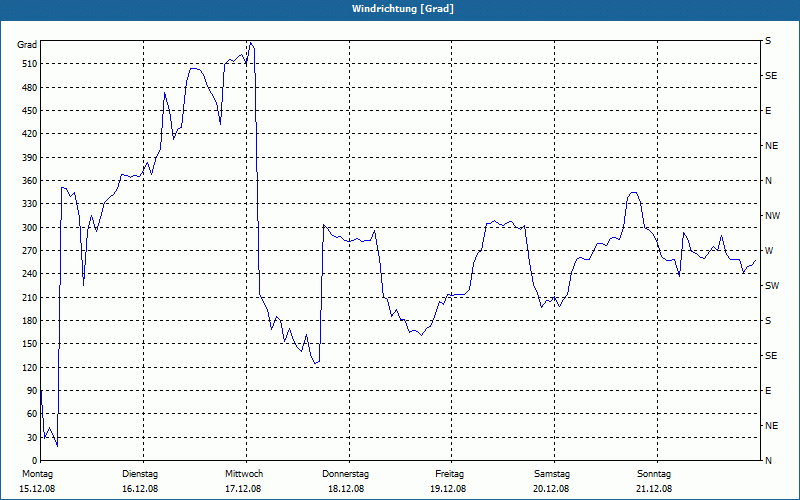The width and height of the screenshot is (800, 500).
Task: Click the 'Donnerstag' day label
Action: coord(345,474)
